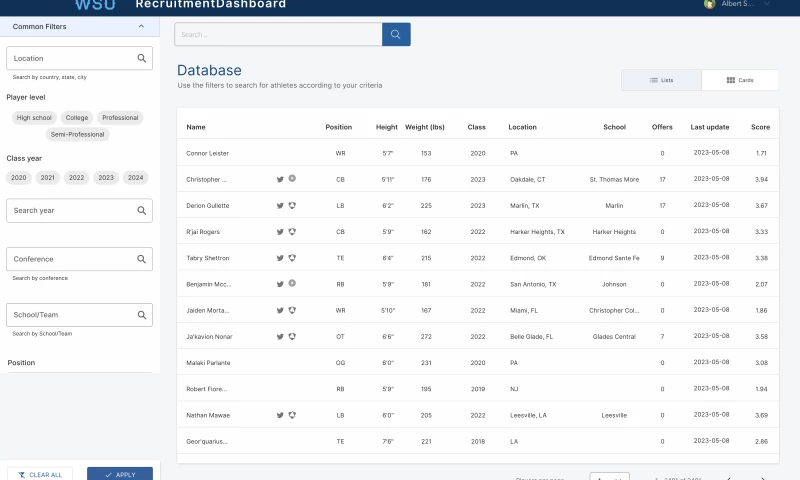Sort by the Height column header
Viewport: 800px width, 480px height.
click(x=387, y=127)
